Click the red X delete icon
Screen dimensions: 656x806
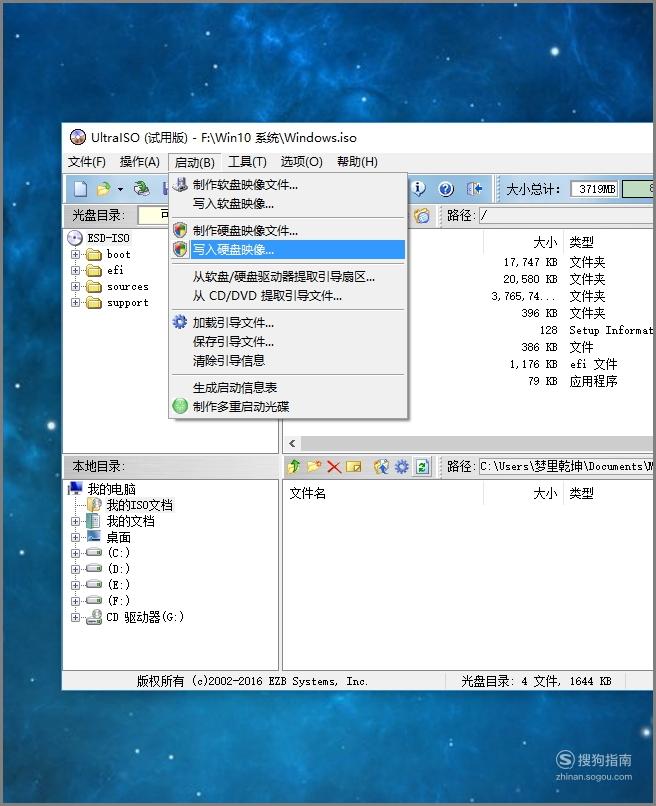[x=334, y=467]
